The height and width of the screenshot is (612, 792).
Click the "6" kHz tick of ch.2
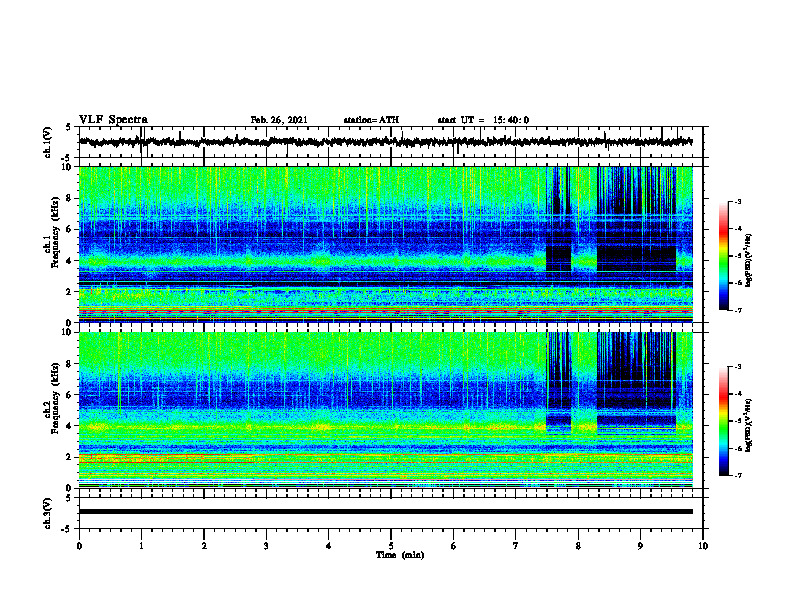69,395
